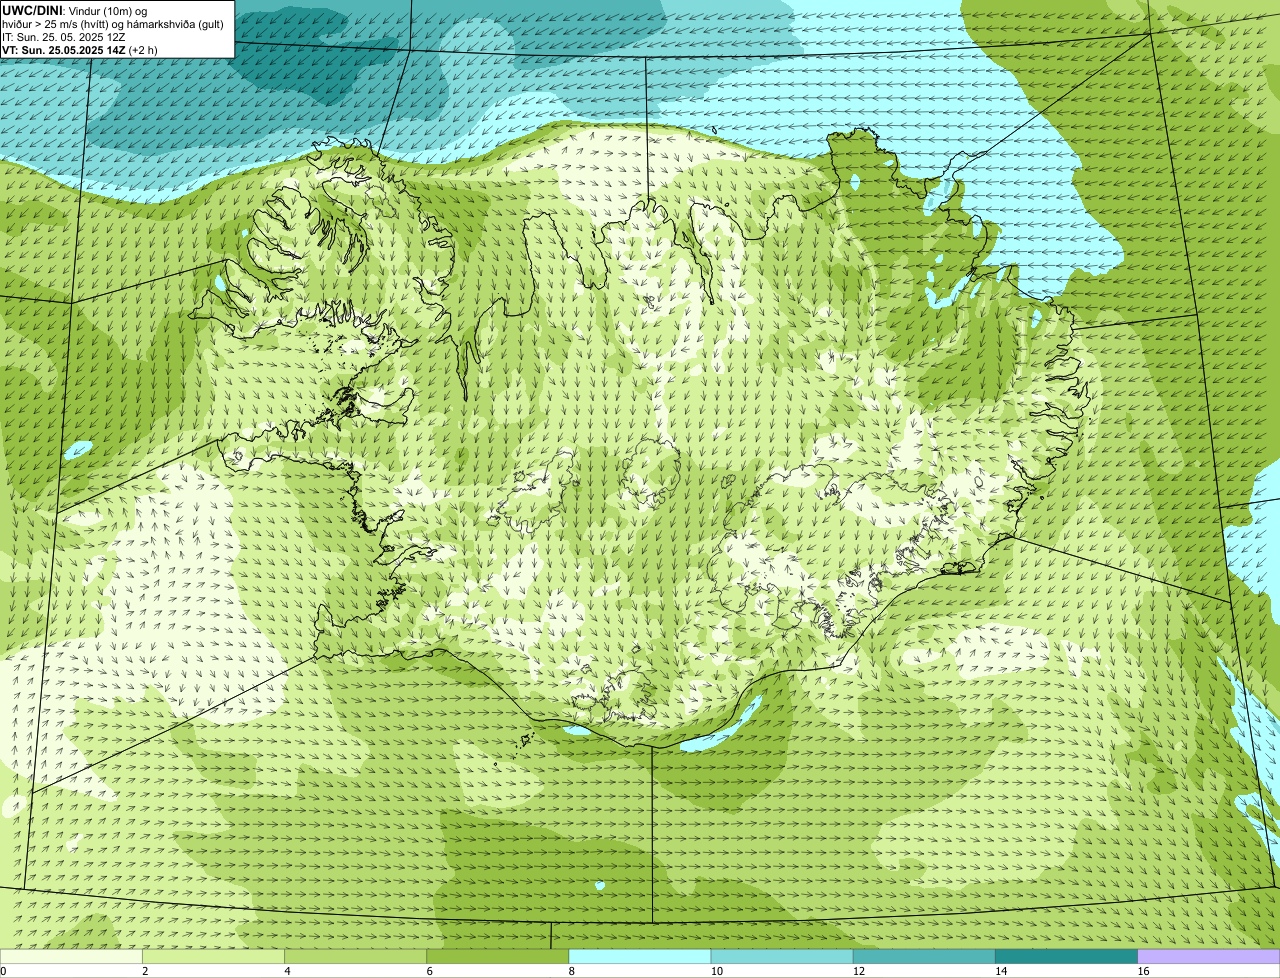Click the 2–4 m/s light green scale swatch
The height and width of the screenshot is (978, 1280).
(213, 957)
